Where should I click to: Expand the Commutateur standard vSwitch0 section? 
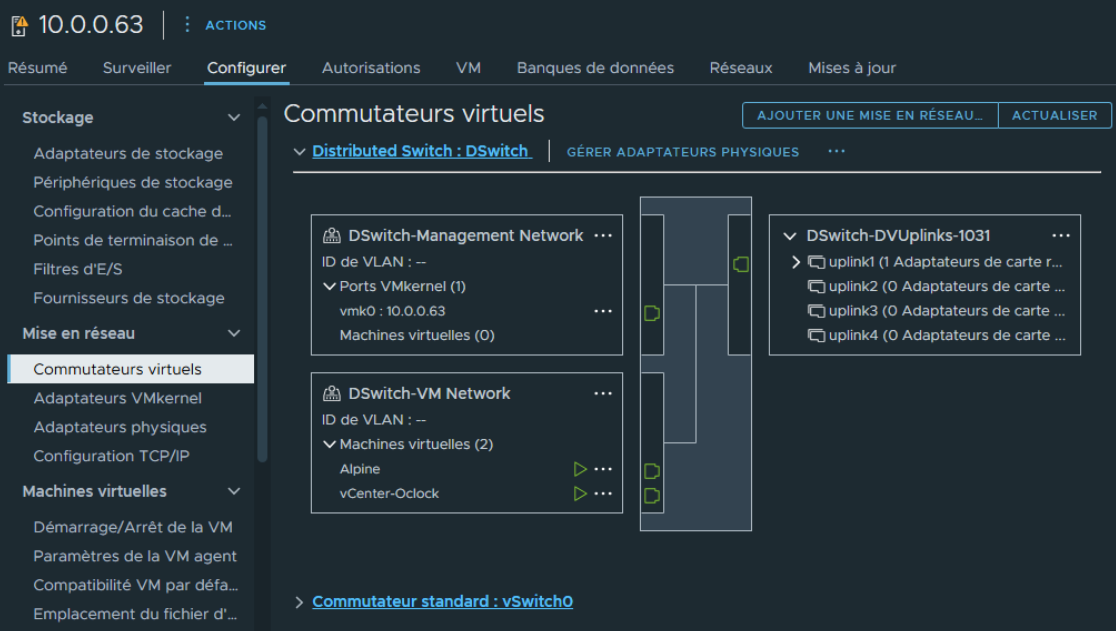click(299, 602)
